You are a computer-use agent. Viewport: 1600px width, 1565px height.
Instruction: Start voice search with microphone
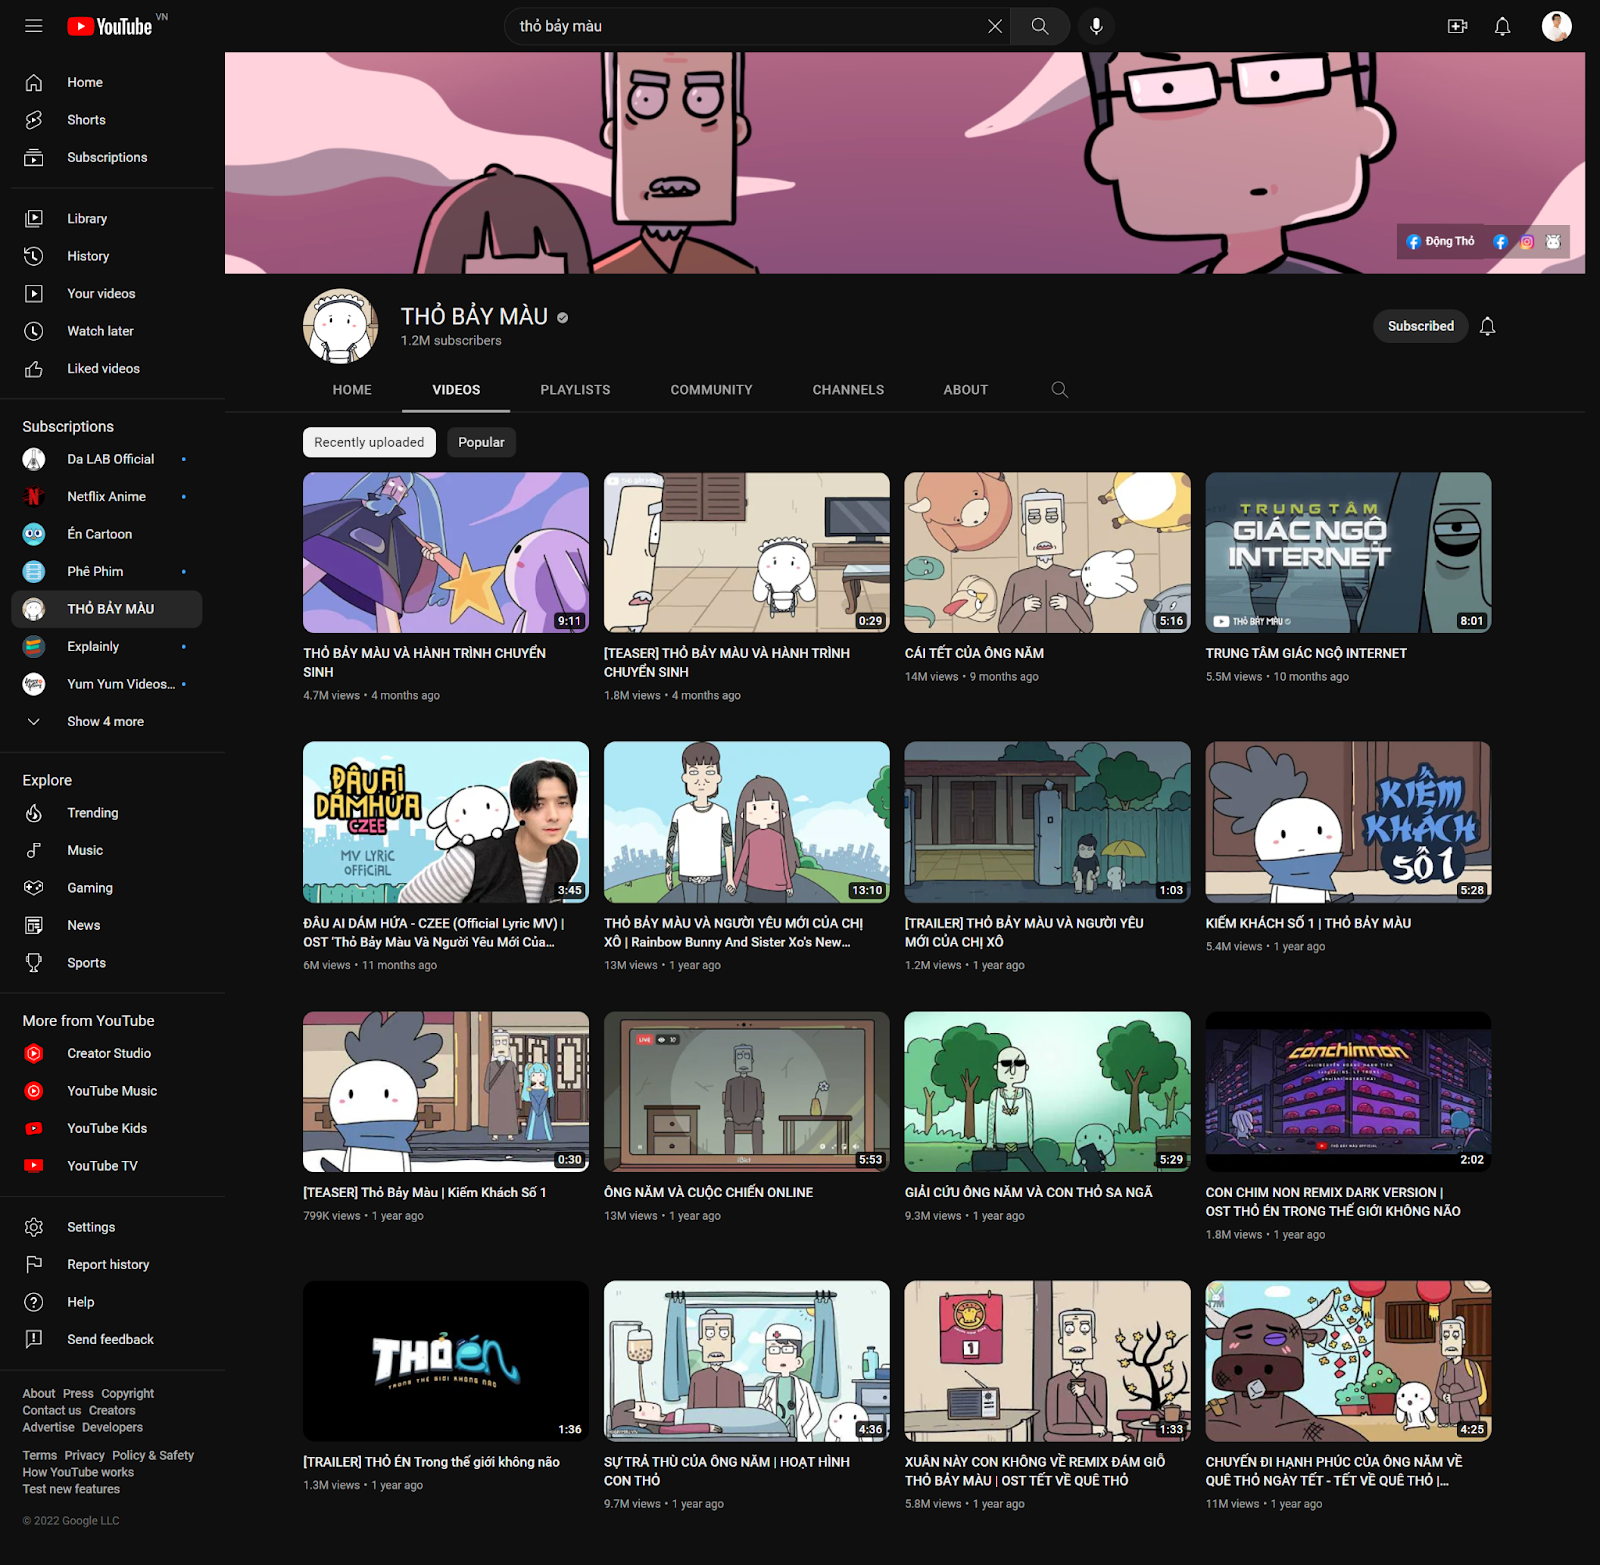pos(1096,26)
